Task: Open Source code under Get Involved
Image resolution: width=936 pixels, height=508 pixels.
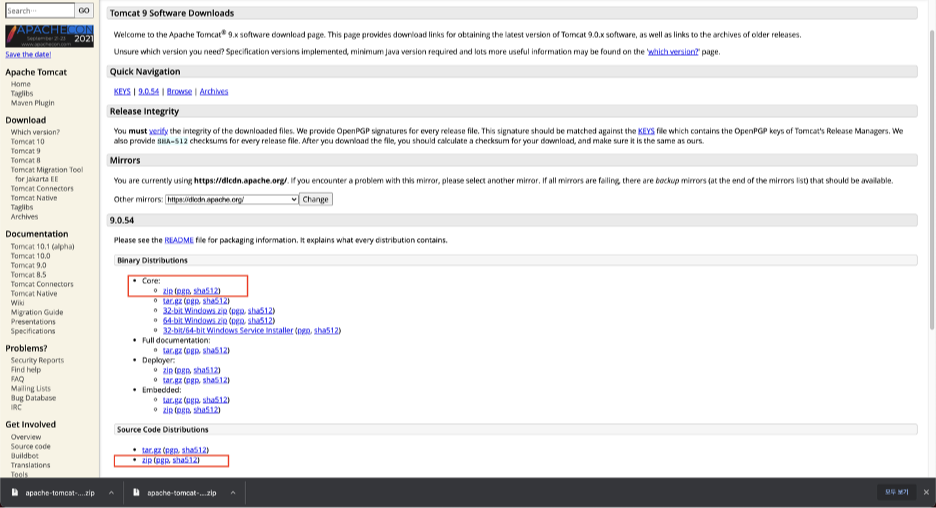Action: (x=30, y=447)
